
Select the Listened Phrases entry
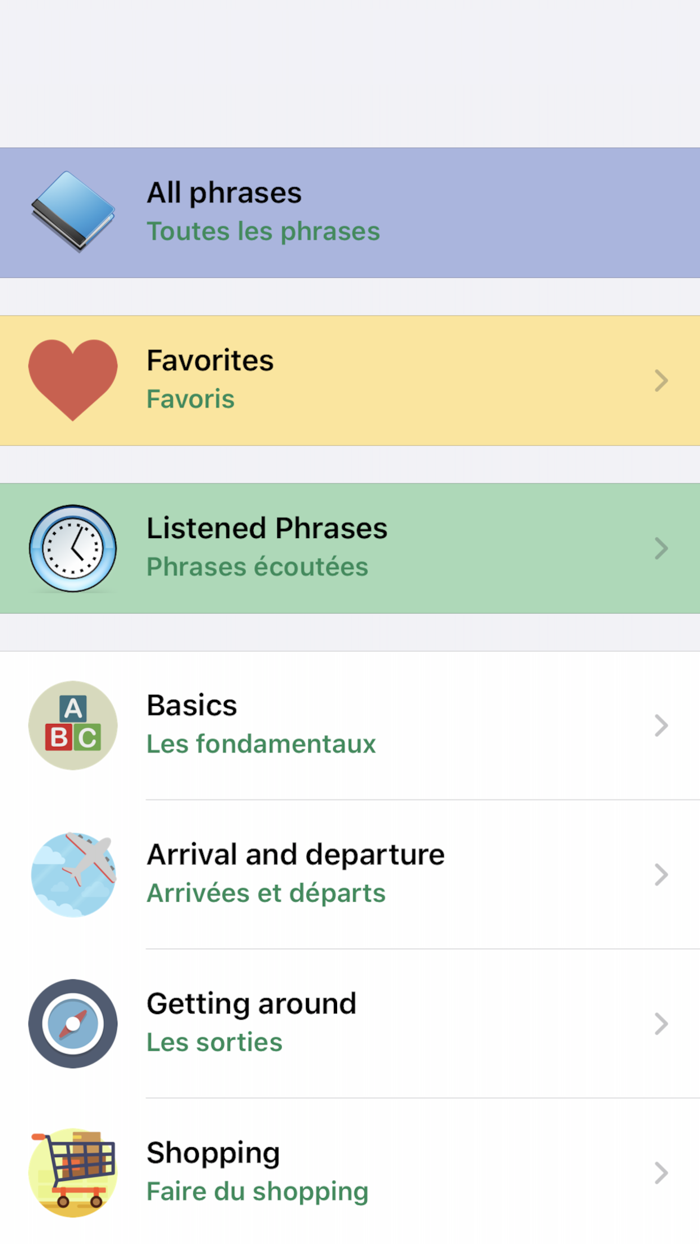pyautogui.click(x=350, y=548)
